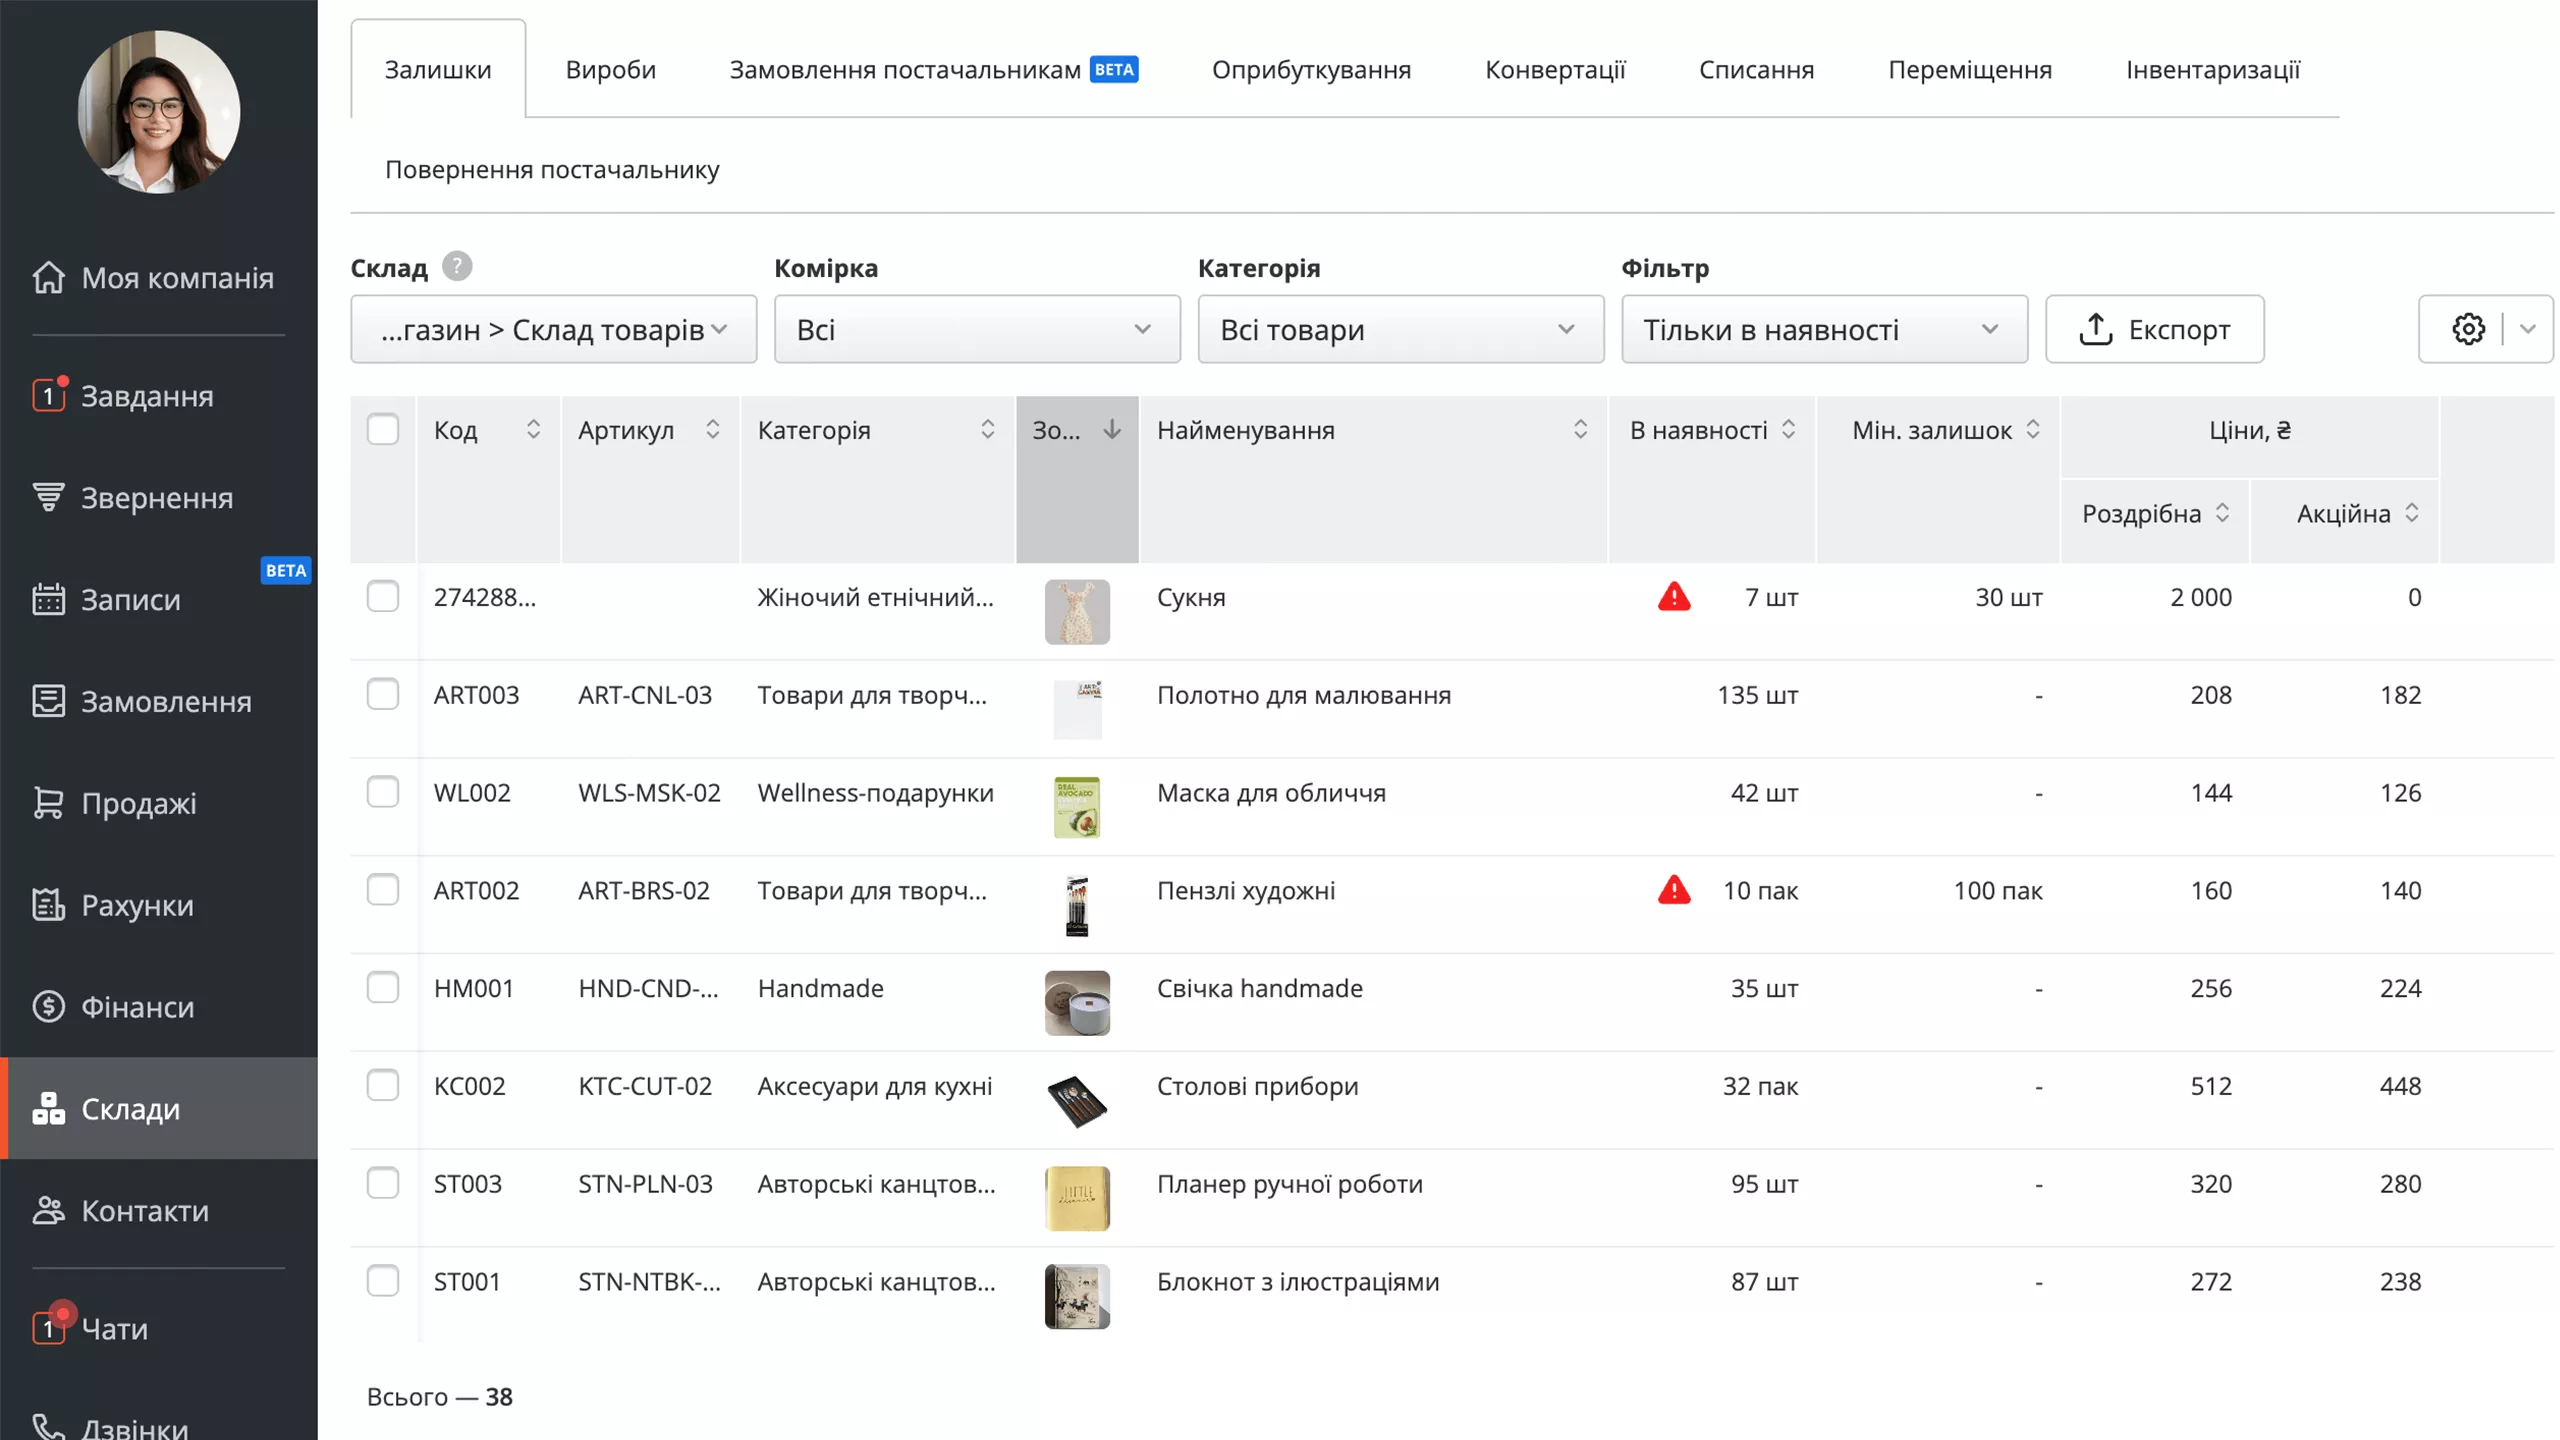Sort by Артикул column arrows

712,429
